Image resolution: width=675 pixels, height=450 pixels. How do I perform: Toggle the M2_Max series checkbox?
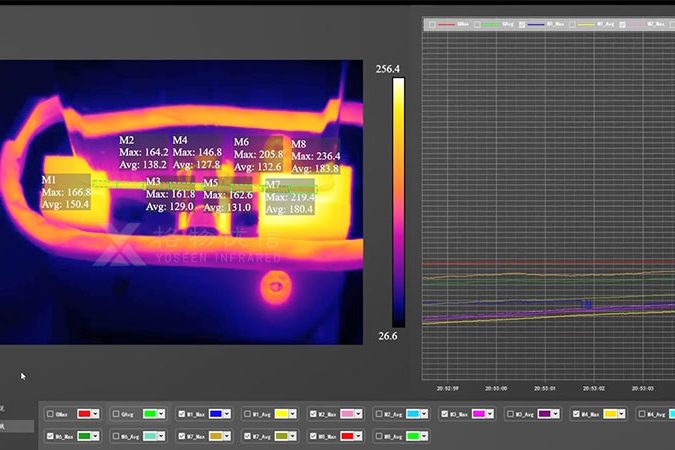pyautogui.click(x=314, y=414)
